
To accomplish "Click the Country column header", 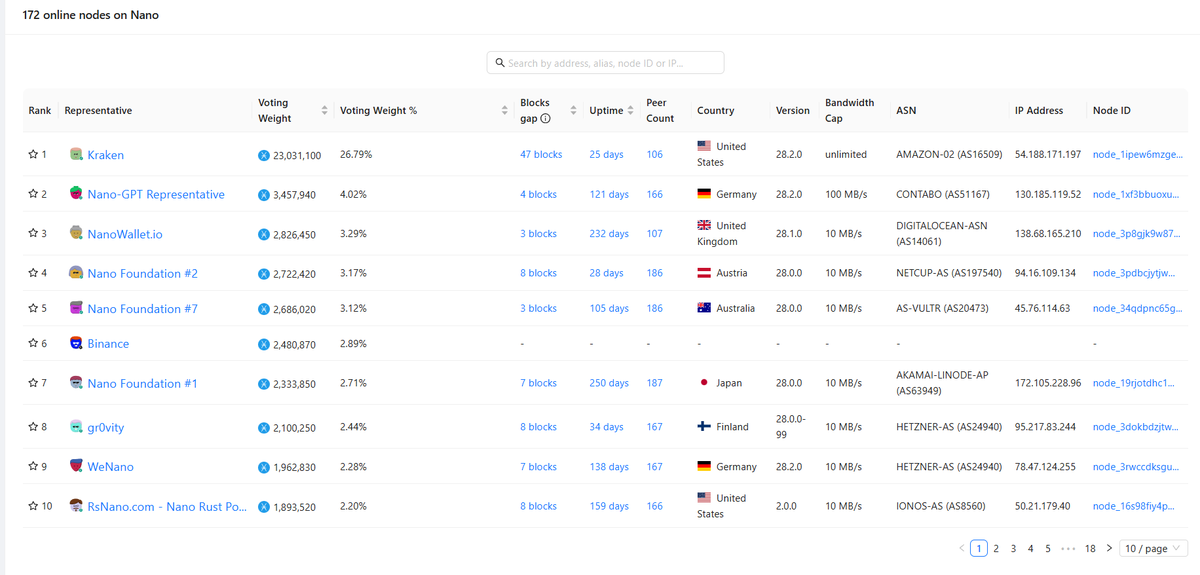I will click(x=716, y=110).
